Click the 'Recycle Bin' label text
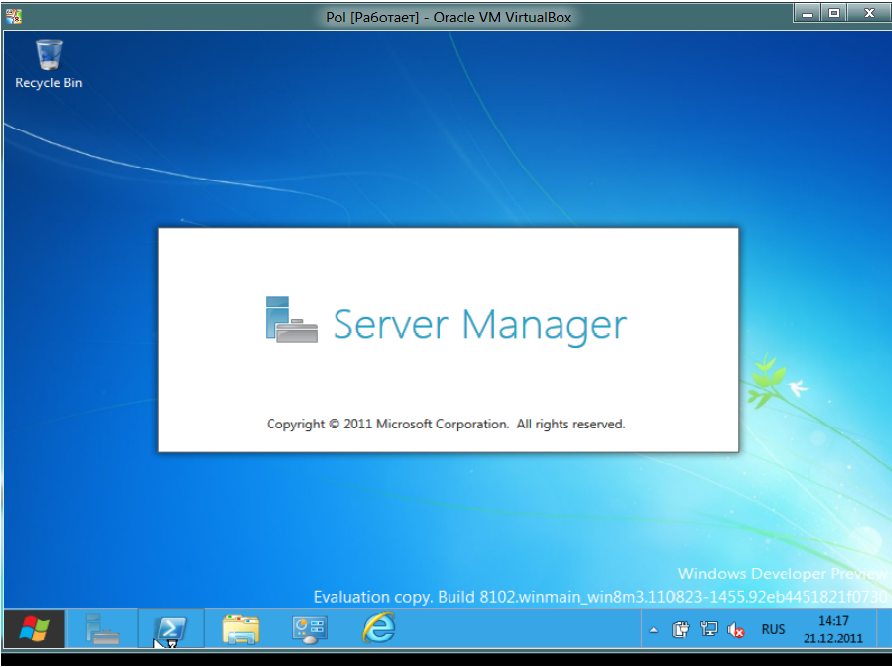 (49, 83)
